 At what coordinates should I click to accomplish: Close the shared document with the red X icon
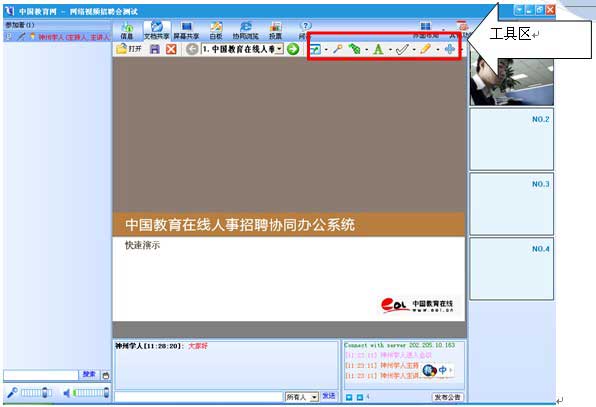point(171,49)
